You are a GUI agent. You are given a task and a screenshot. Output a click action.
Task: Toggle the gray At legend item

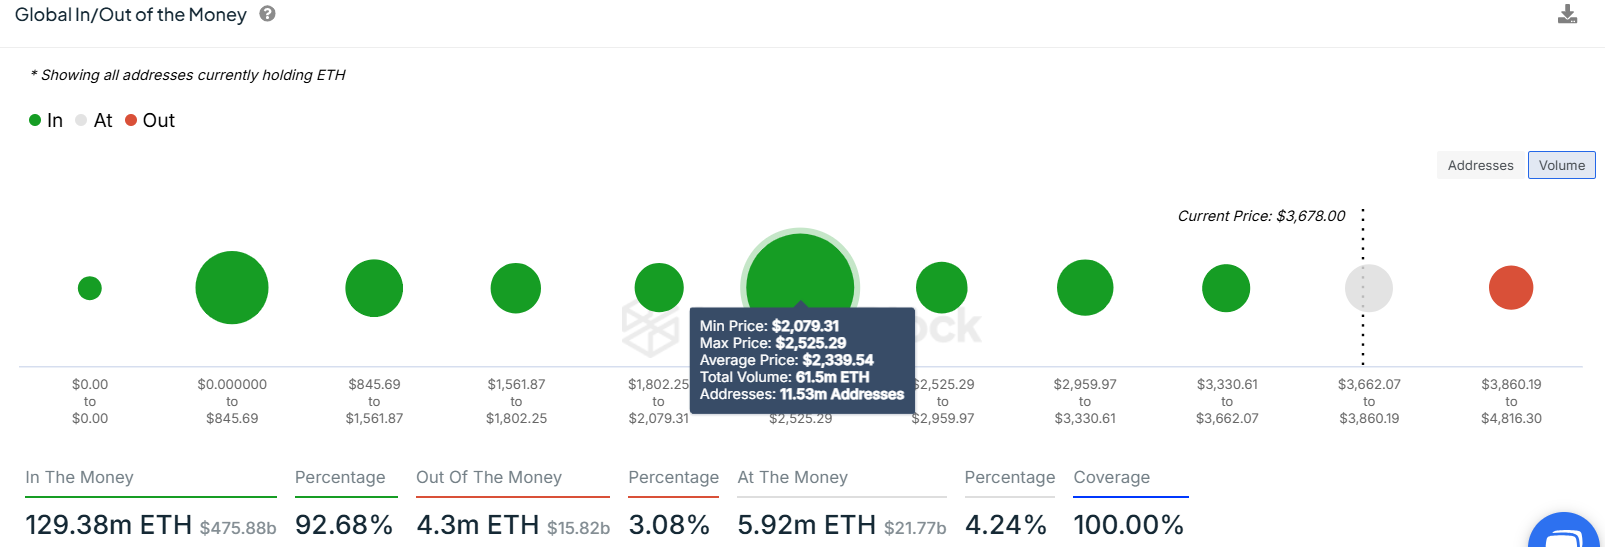94,120
